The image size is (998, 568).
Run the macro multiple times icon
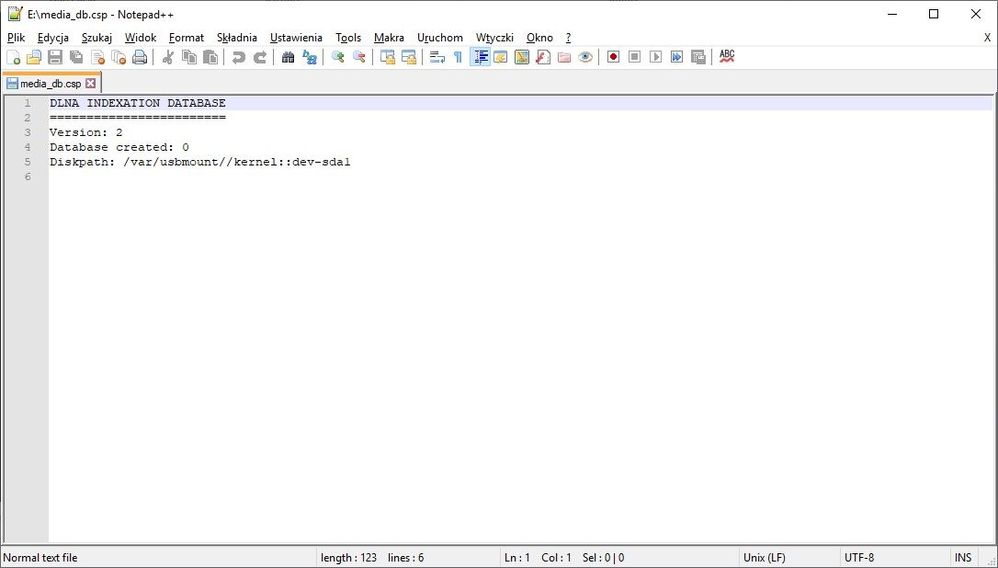(x=677, y=57)
